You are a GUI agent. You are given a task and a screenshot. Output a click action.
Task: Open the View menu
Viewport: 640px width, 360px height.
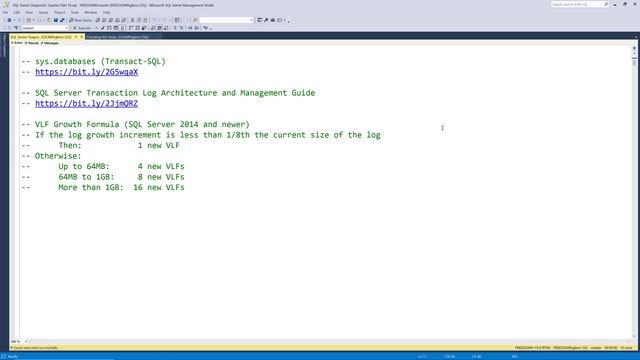(x=29, y=12)
